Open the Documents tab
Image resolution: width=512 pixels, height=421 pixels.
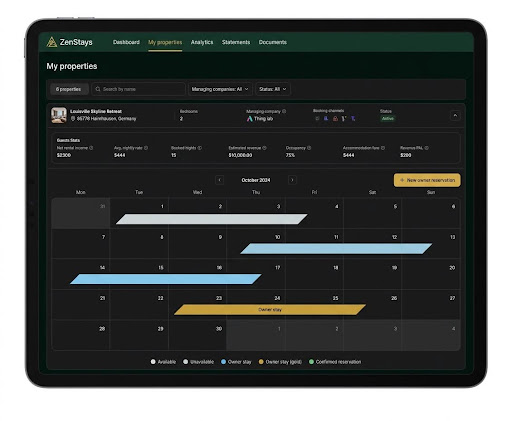pos(273,42)
